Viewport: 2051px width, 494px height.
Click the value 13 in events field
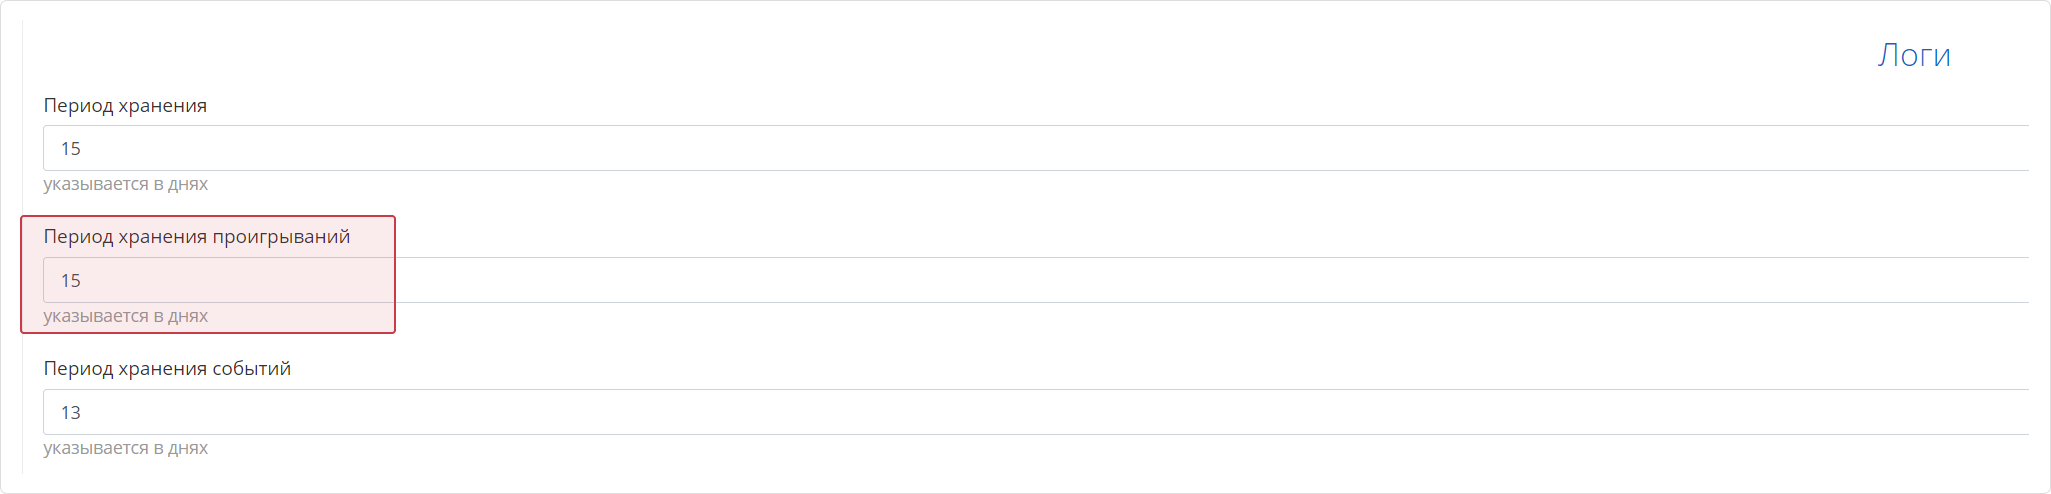tap(70, 412)
